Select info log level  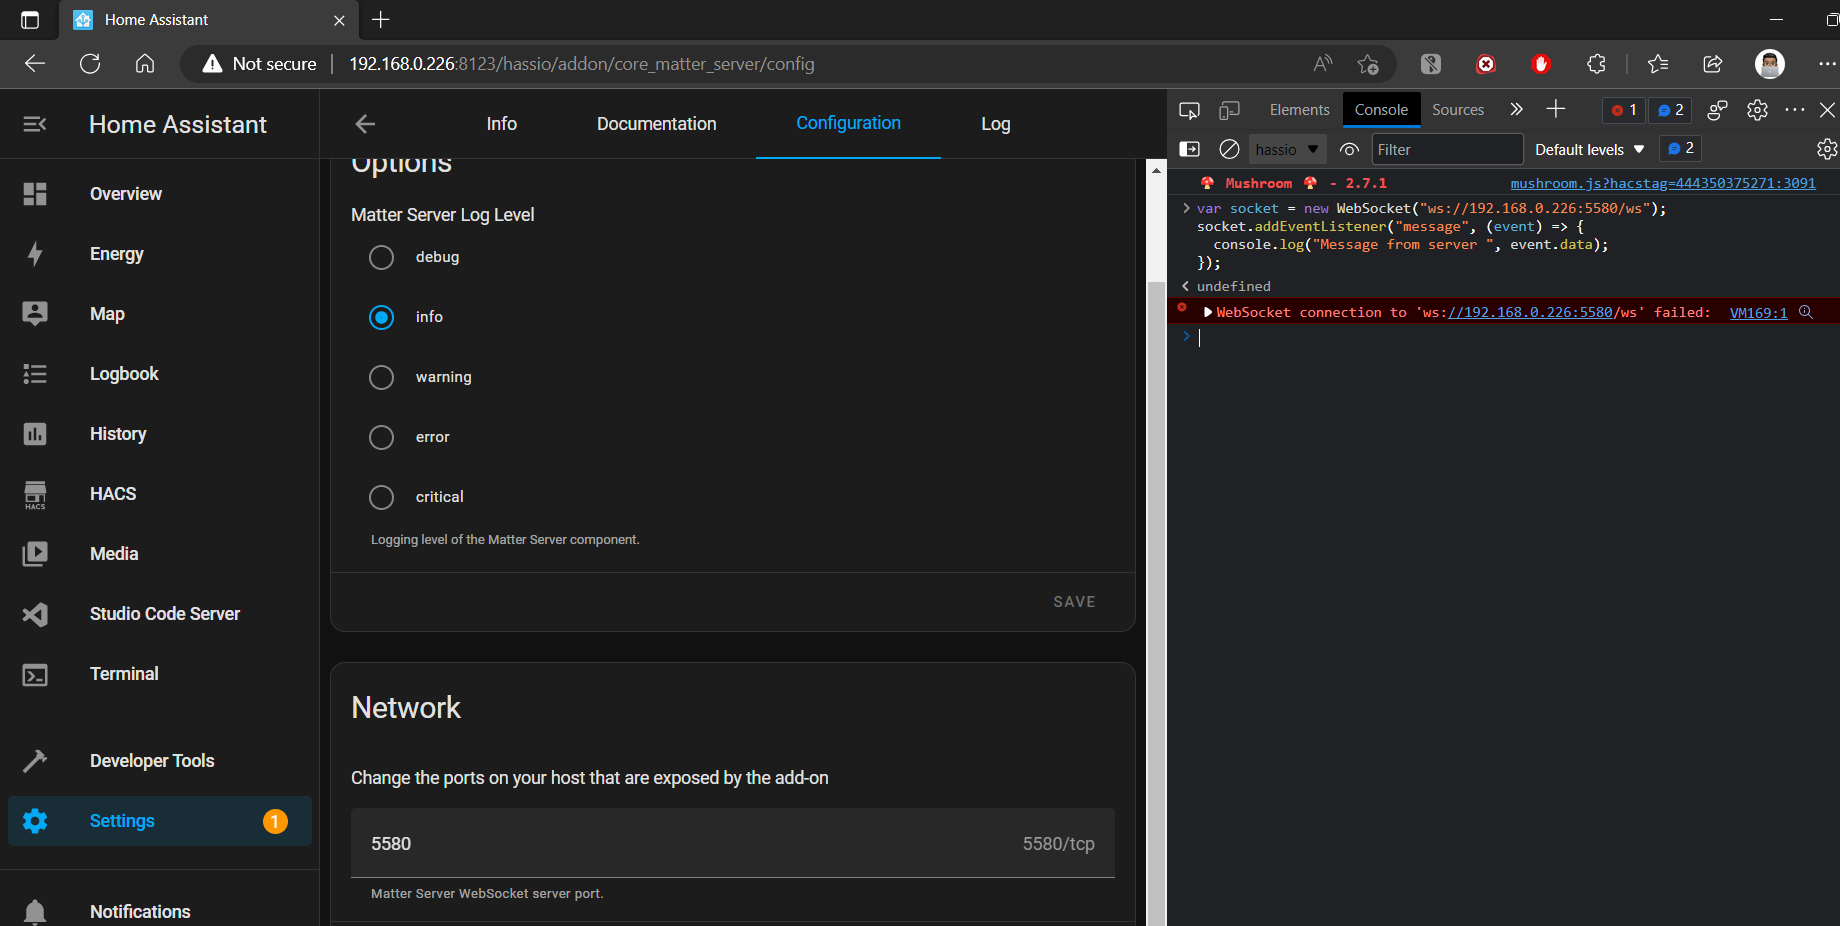(381, 317)
